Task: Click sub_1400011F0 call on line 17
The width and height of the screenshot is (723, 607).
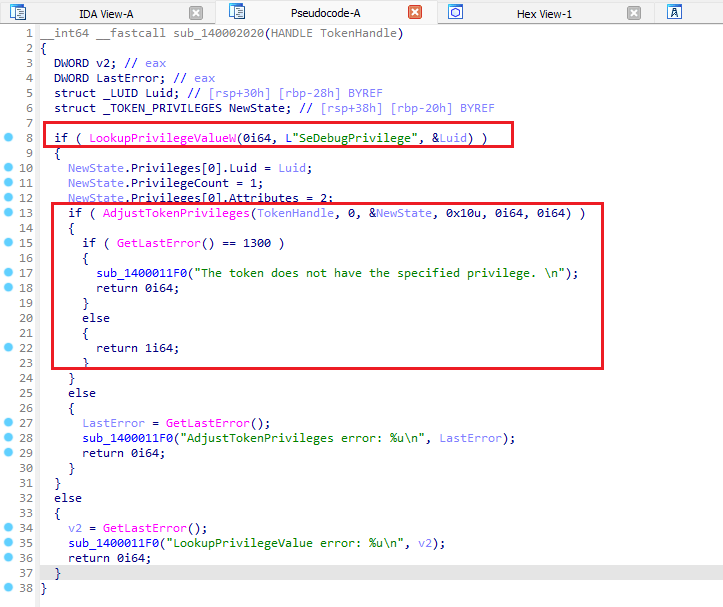Action: click(x=142, y=273)
